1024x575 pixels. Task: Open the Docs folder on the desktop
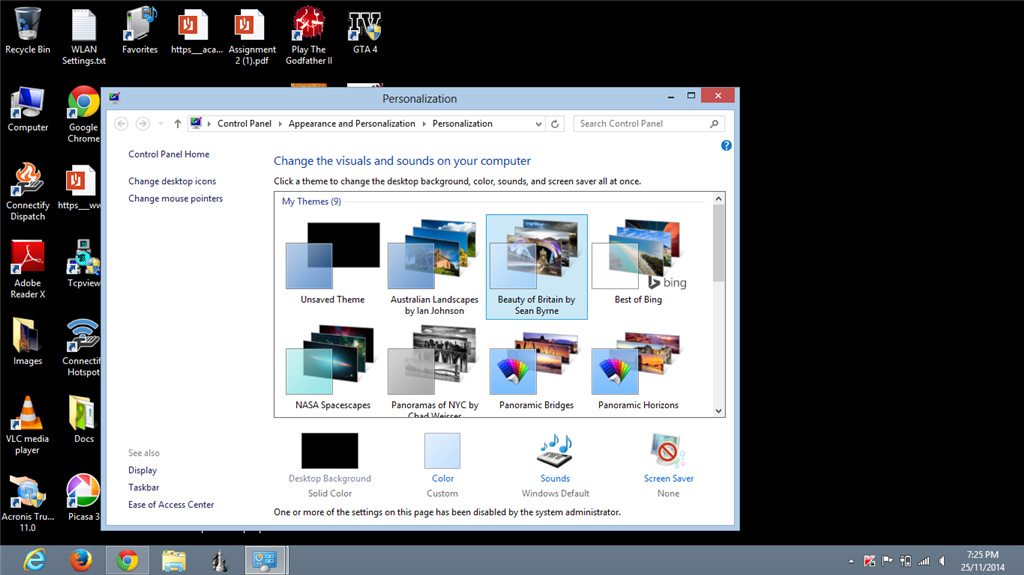coord(84,420)
